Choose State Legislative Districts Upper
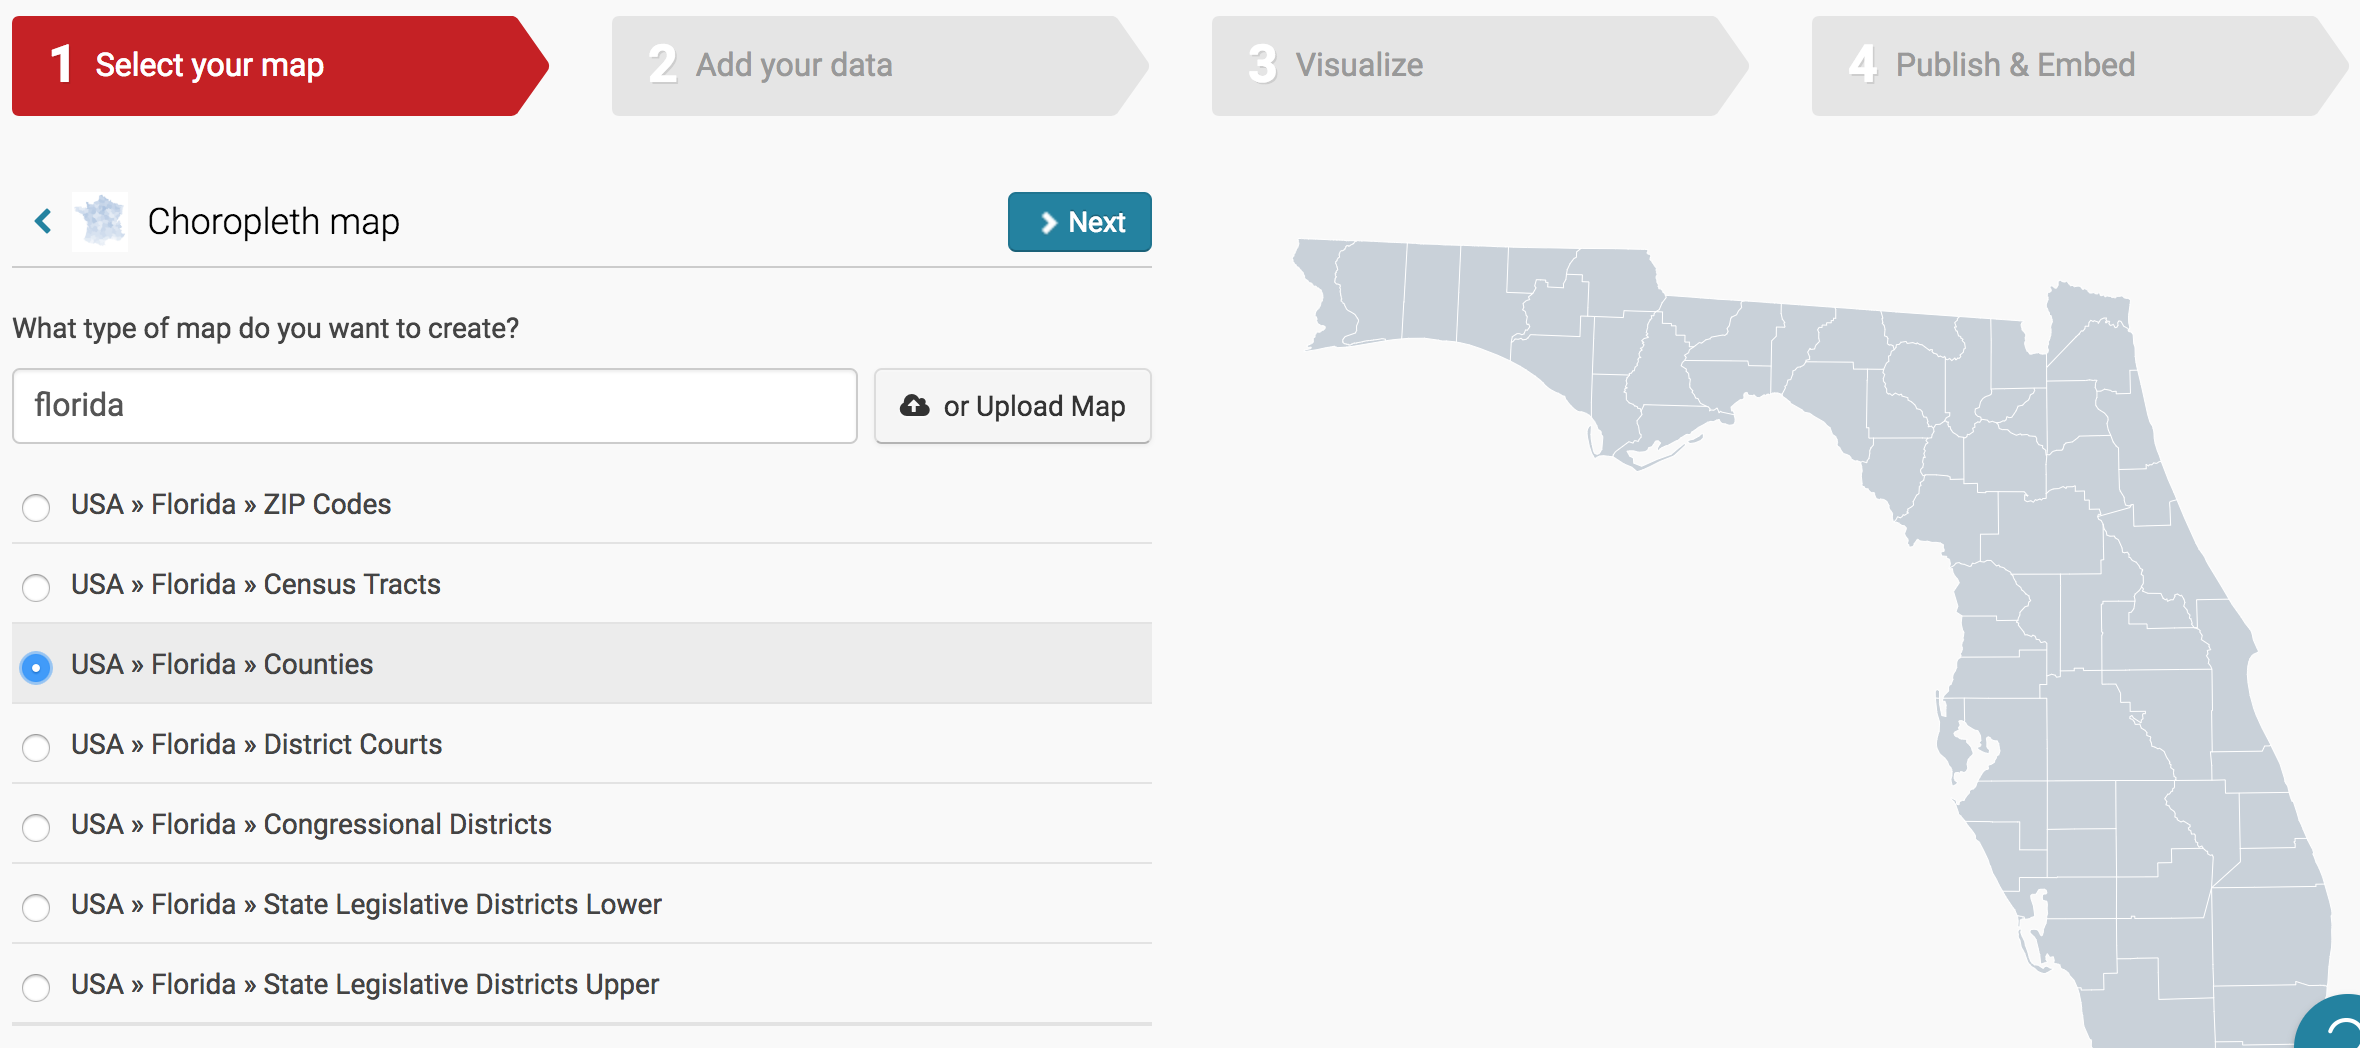This screenshot has width=2360, height=1048. click(x=36, y=987)
